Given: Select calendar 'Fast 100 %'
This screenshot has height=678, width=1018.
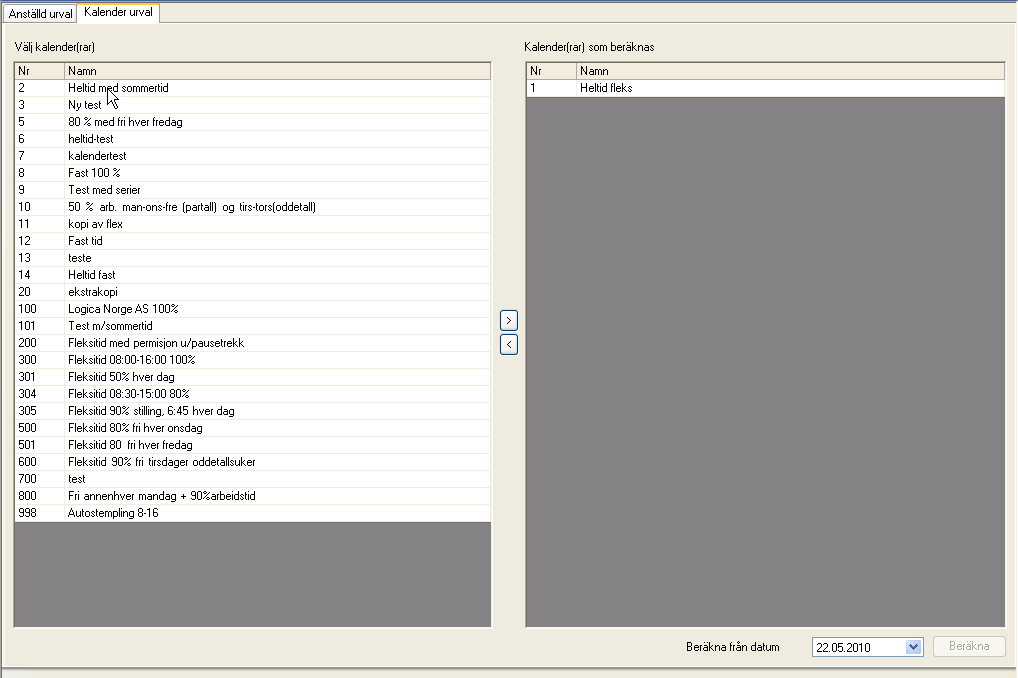Looking at the screenshot, I should coord(253,173).
